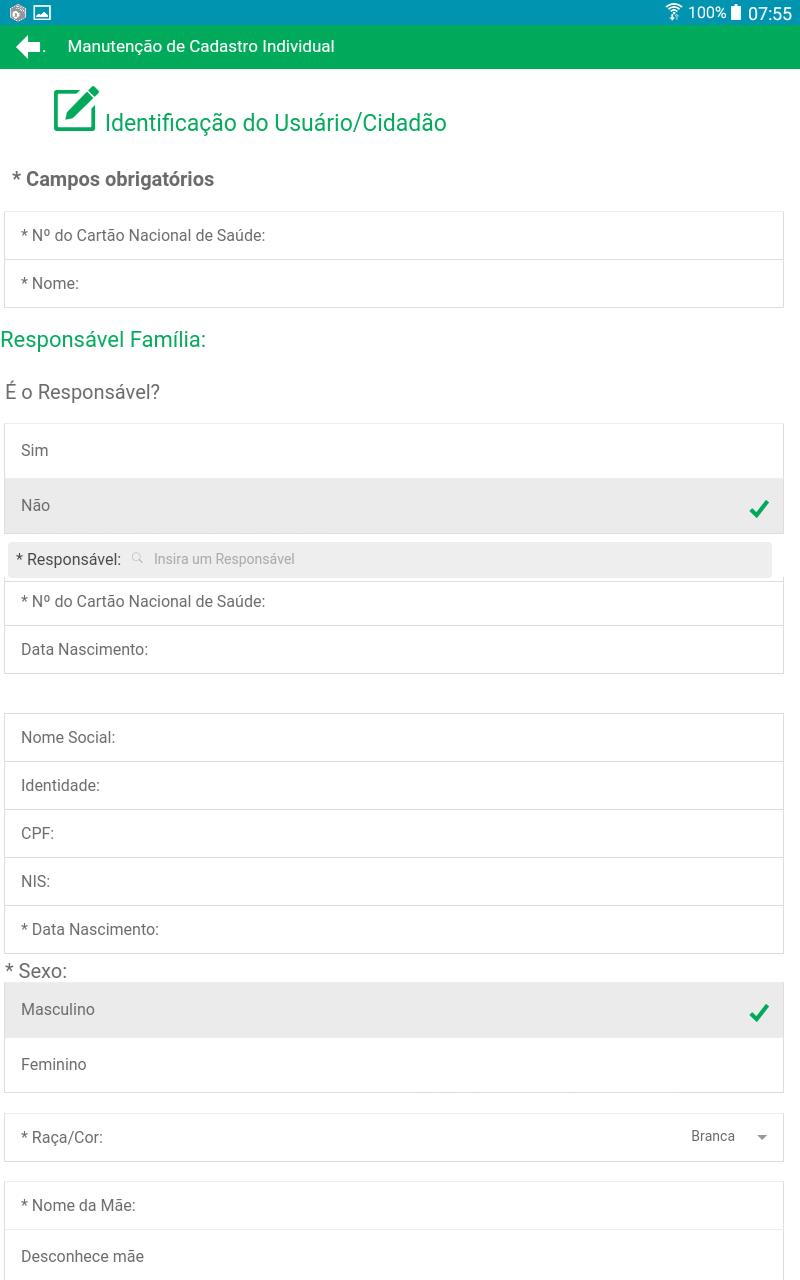Viewport: 800px width, 1280px height.
Task: Toggle Desconhece mãe option
Action: point(394,1255)
